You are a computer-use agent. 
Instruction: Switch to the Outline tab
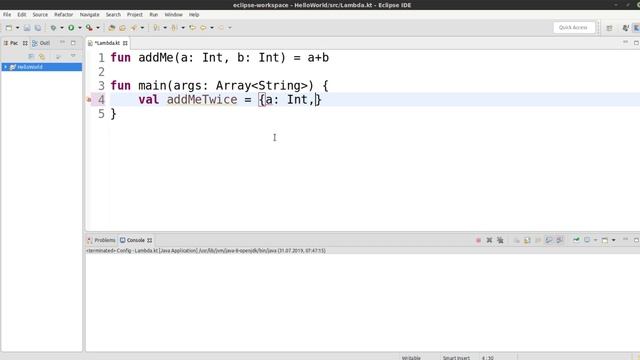click(x=41, y=43)
